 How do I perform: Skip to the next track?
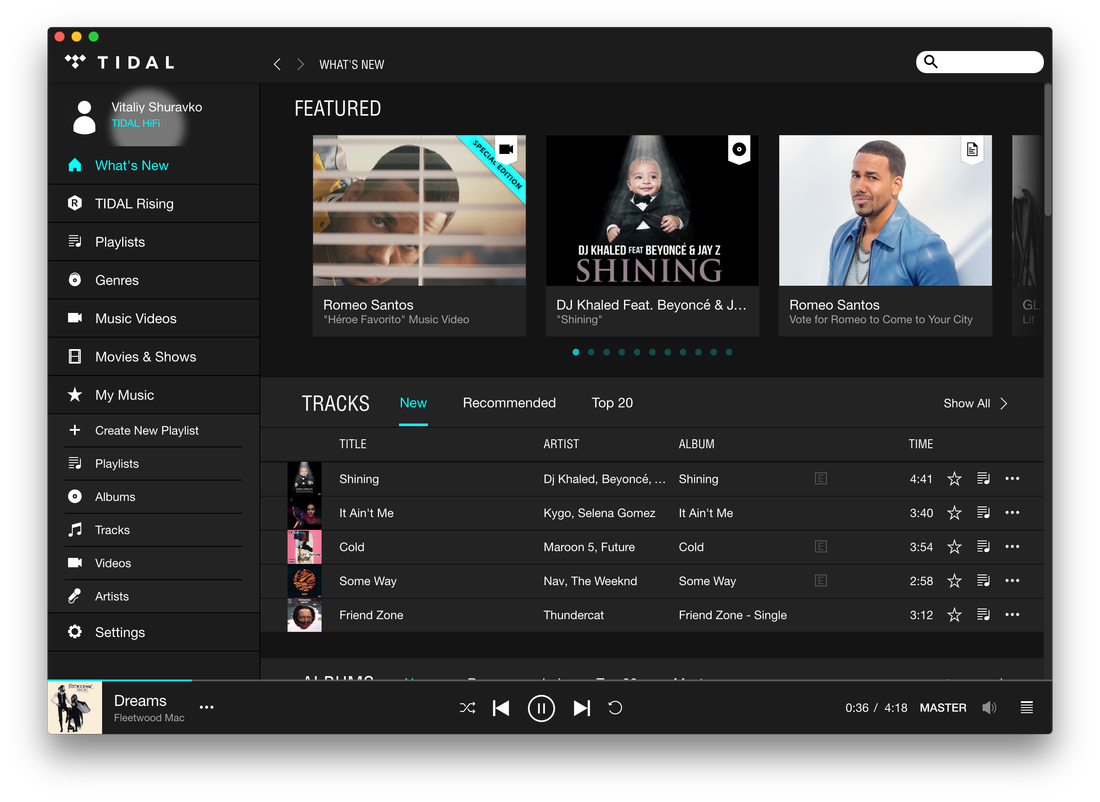pyautogui.click(x=582, y=708)
